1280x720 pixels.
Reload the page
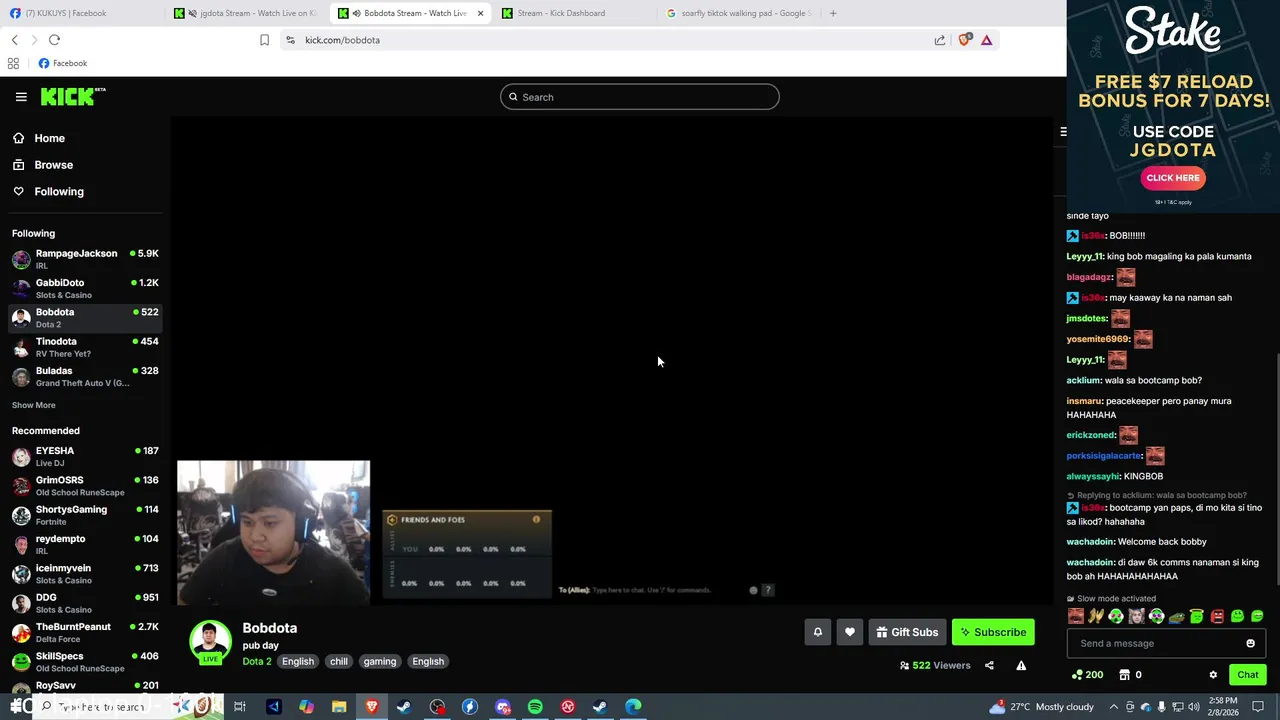coord(54,40)
